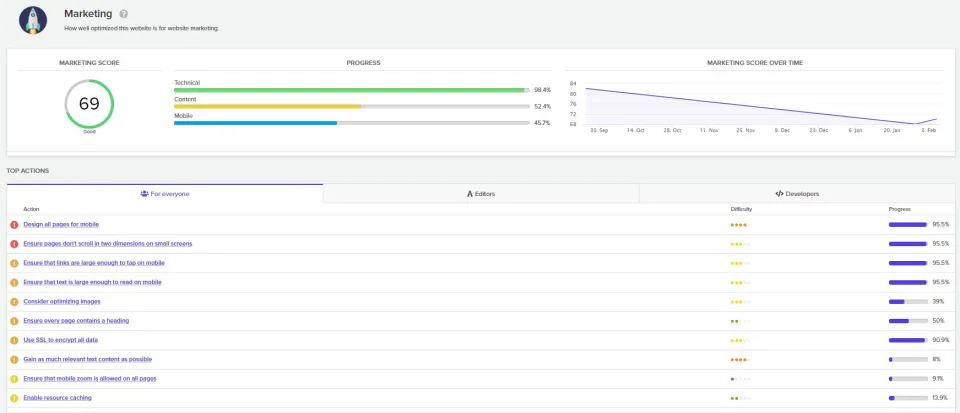Click the 45.7% Mobile value
Image resolution: width=960 pixels, height=413 pixels.
click(x=542, y=123)
